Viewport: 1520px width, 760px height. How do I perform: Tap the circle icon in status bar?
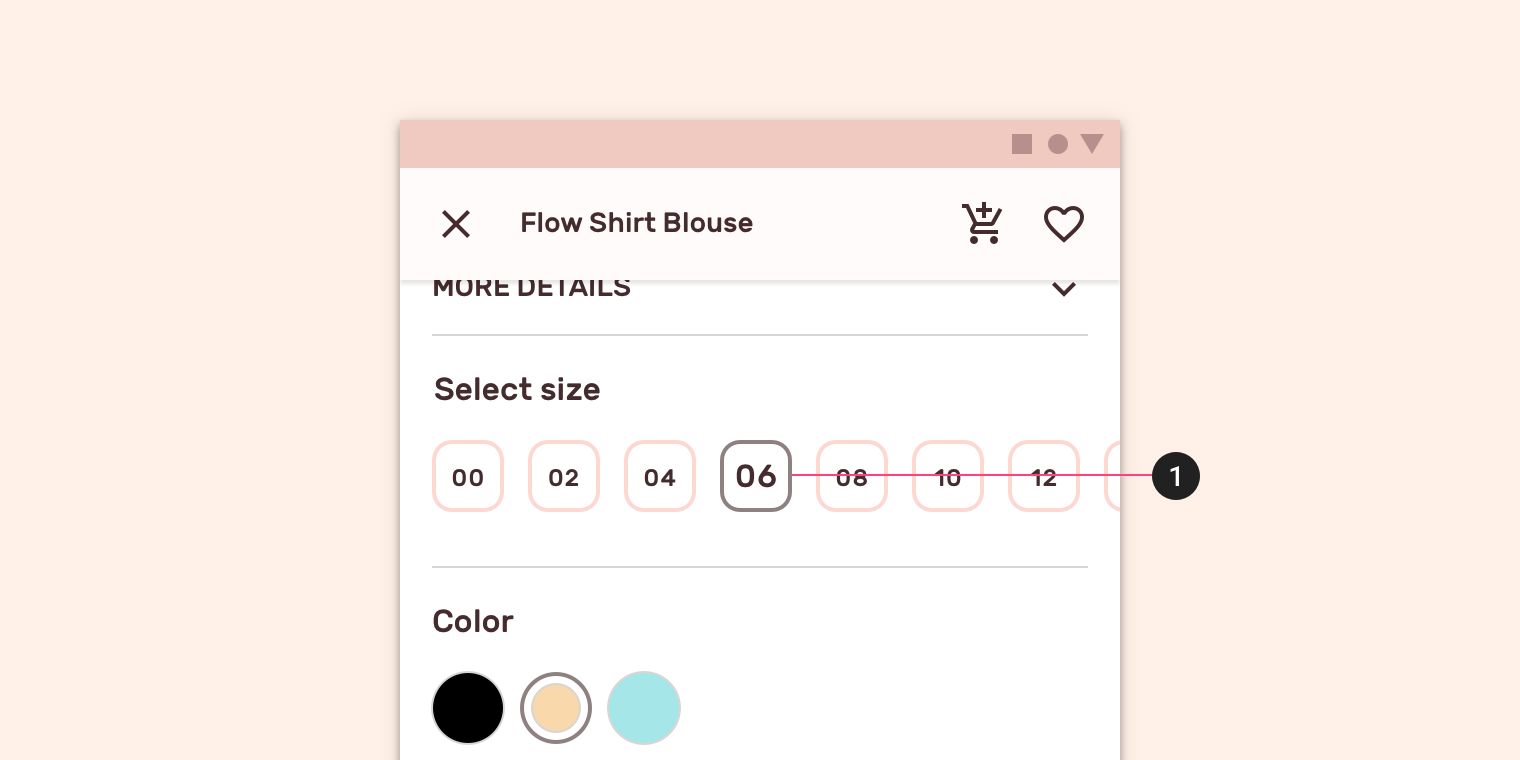click(x=1058, y=144)
